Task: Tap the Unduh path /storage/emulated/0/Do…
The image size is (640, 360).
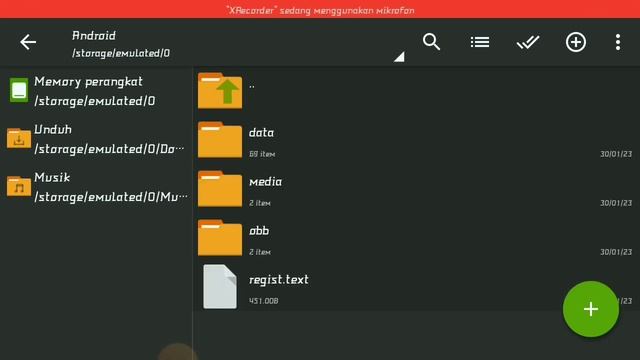Action: point(109,149)
